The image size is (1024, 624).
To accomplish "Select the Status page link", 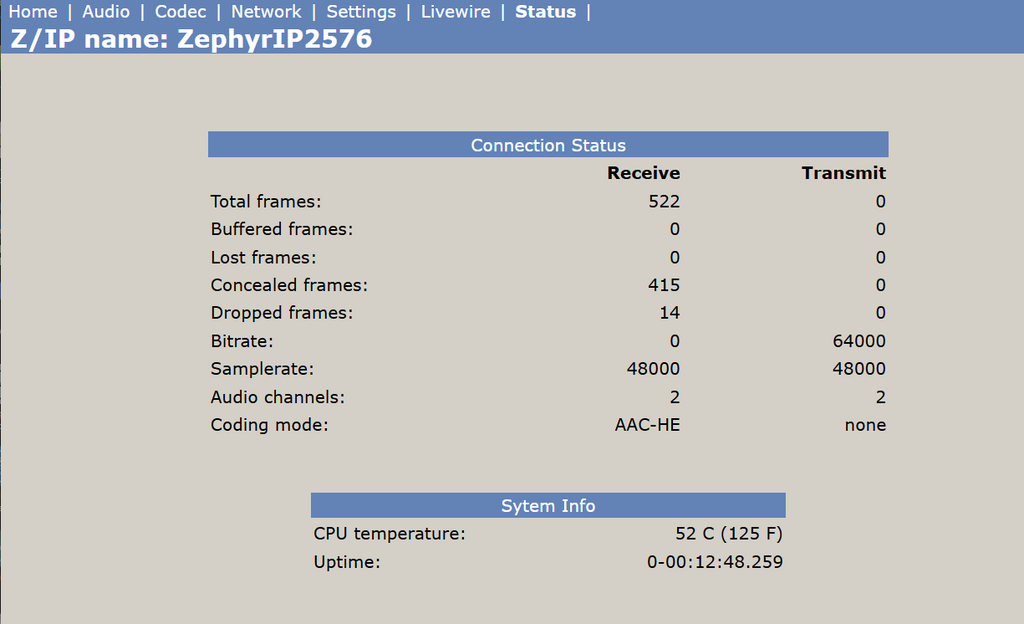I will (x=545, y=12).
